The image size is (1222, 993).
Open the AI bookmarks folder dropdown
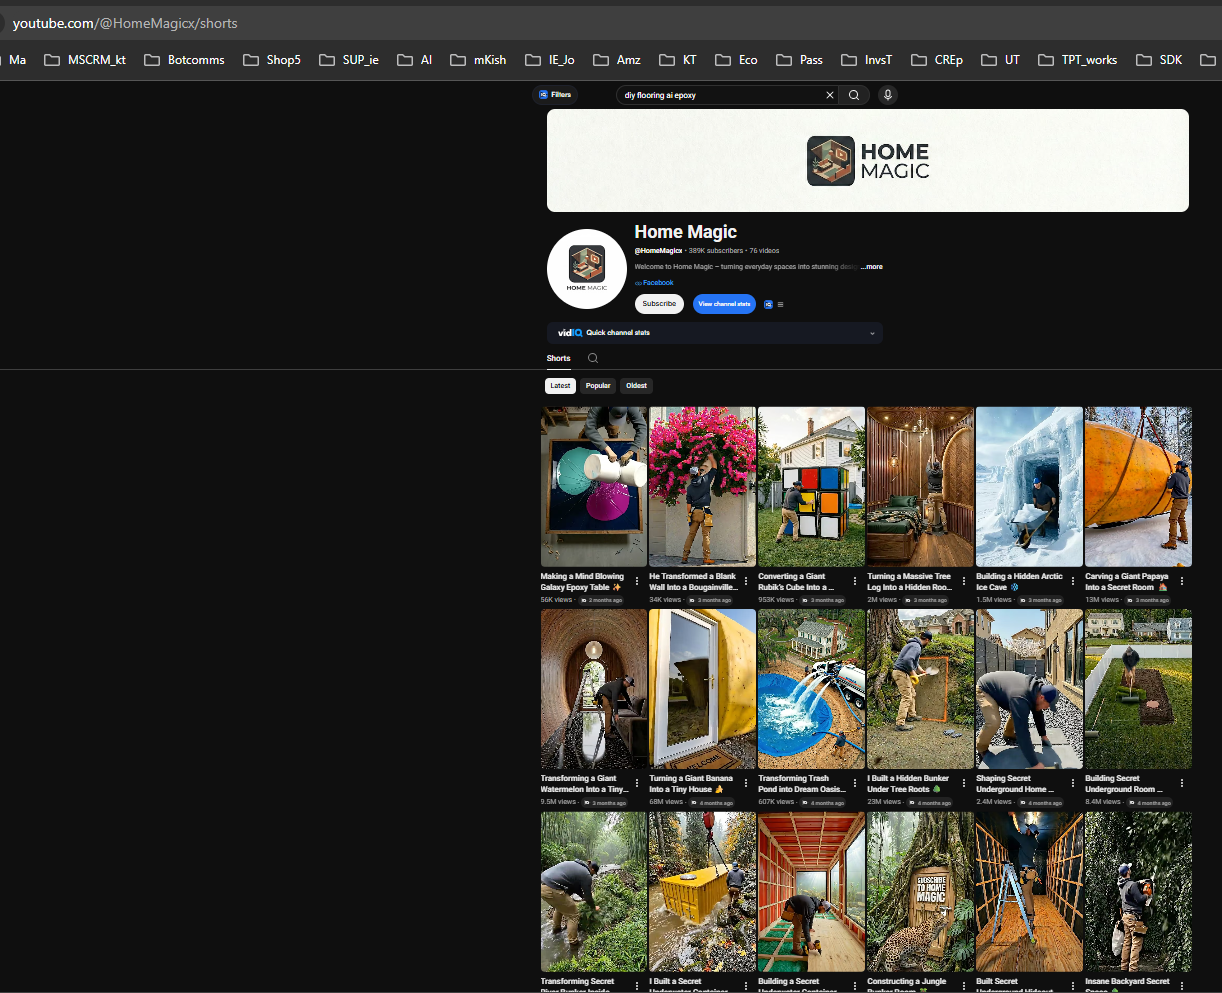(415, 60)
